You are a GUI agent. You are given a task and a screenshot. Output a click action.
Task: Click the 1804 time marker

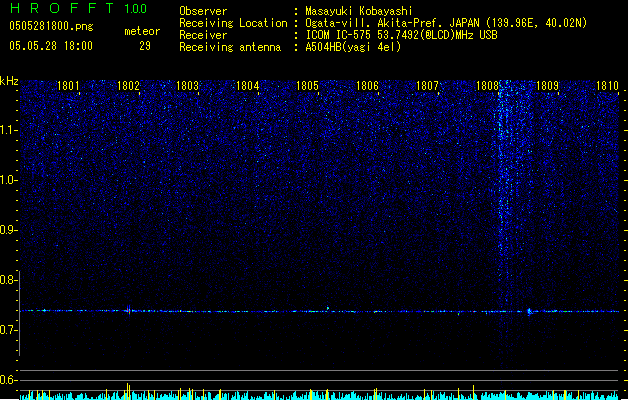248,86
